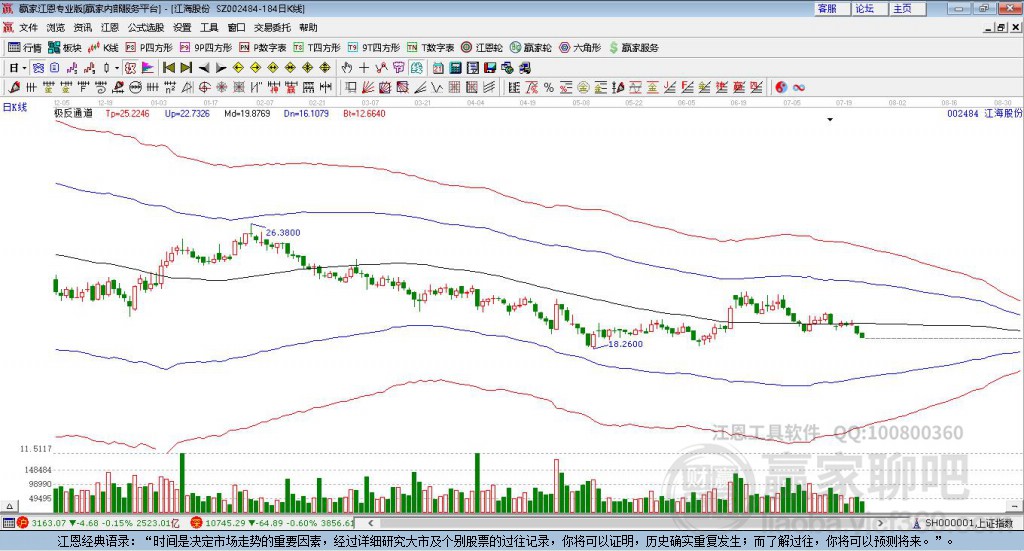Toggle the magenta flag indicator icon
Viewport: 1024px width, 551px height.
[x=148, y=68]
